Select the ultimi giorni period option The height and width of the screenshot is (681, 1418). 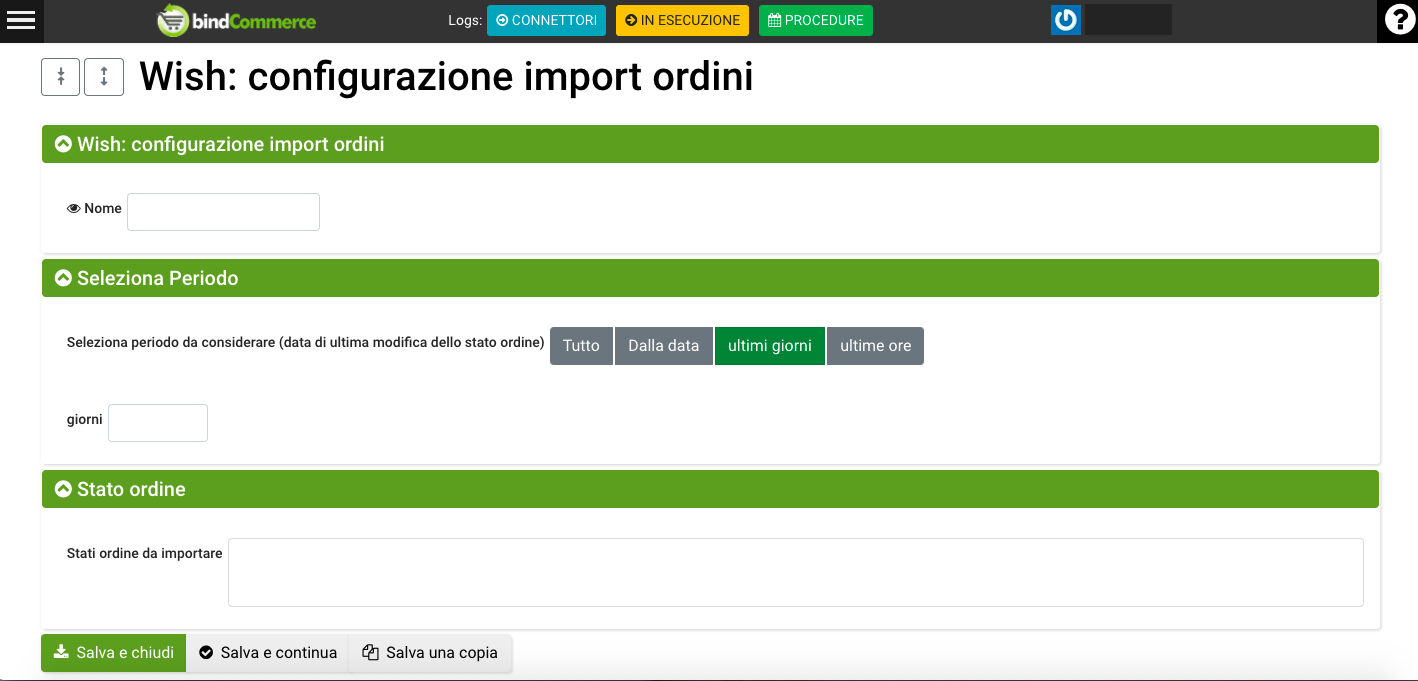pos(769,346)
